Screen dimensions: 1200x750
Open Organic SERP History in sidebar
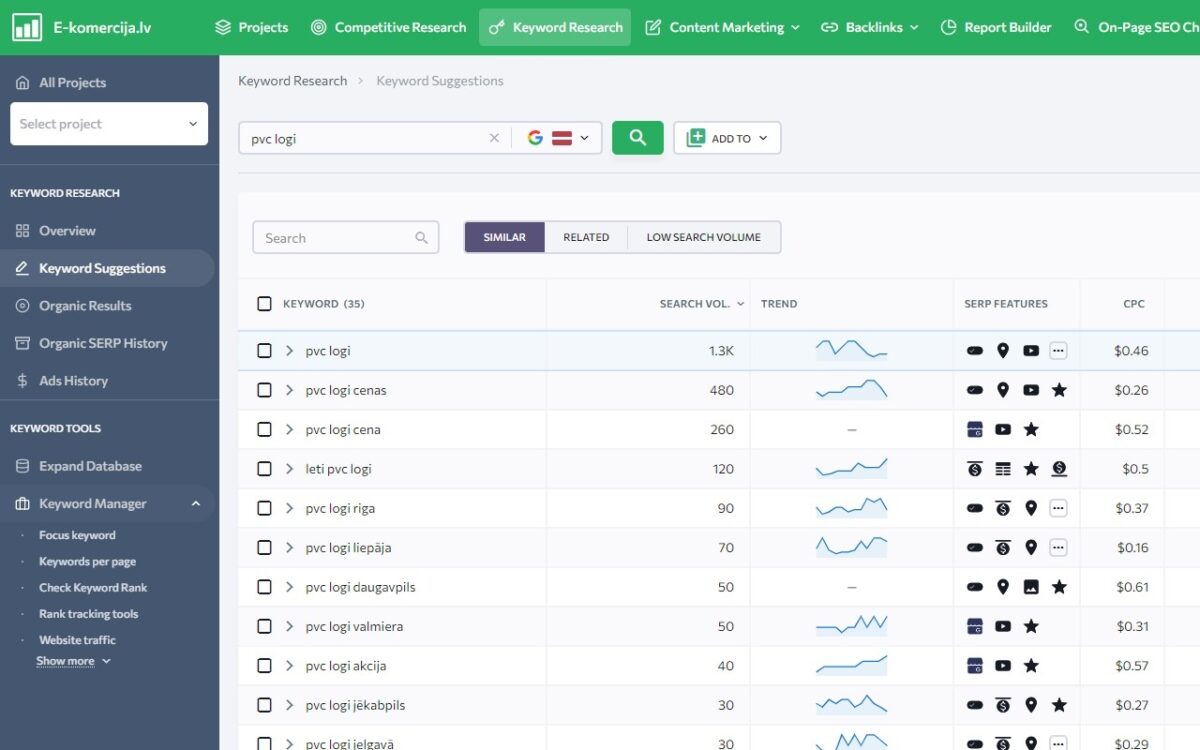102,343
